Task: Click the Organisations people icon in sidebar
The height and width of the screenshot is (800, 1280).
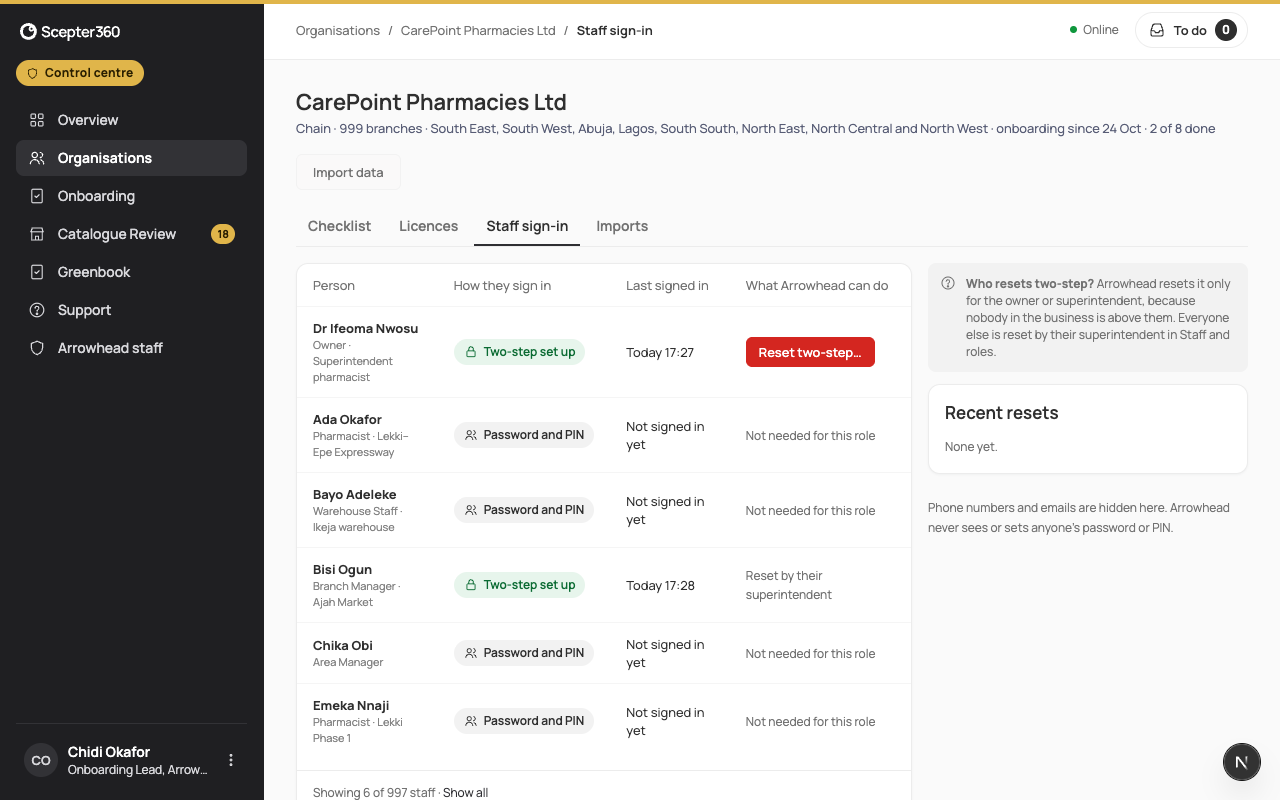Action: 37,158
